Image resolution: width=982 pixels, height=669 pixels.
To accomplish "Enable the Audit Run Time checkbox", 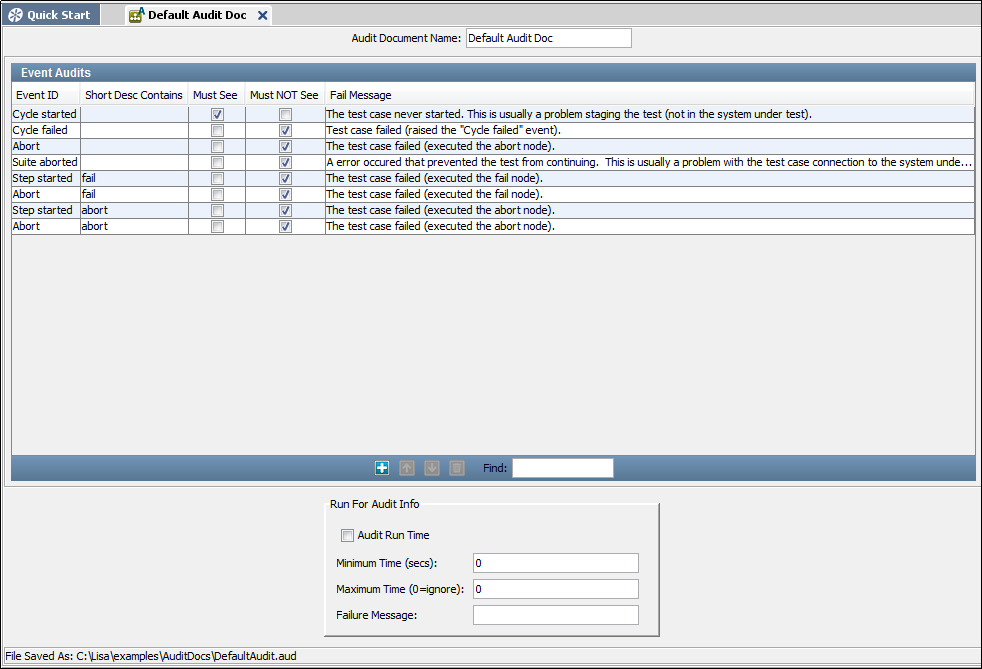I will pyautogui.click(x=347, y=536).
